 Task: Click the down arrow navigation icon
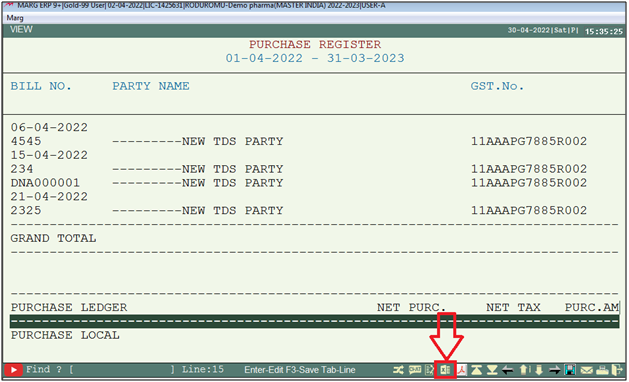pyautogui.click(x=539, y=370)
